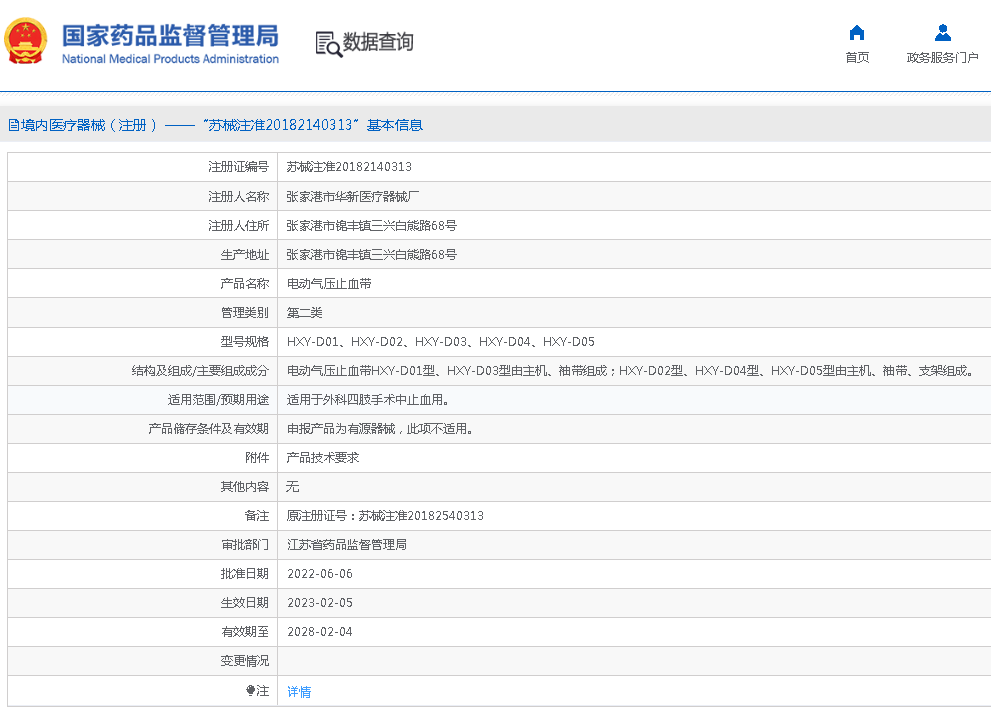Click the product name 电动气压止血带
991x708 pixels.
click(329, 283)
